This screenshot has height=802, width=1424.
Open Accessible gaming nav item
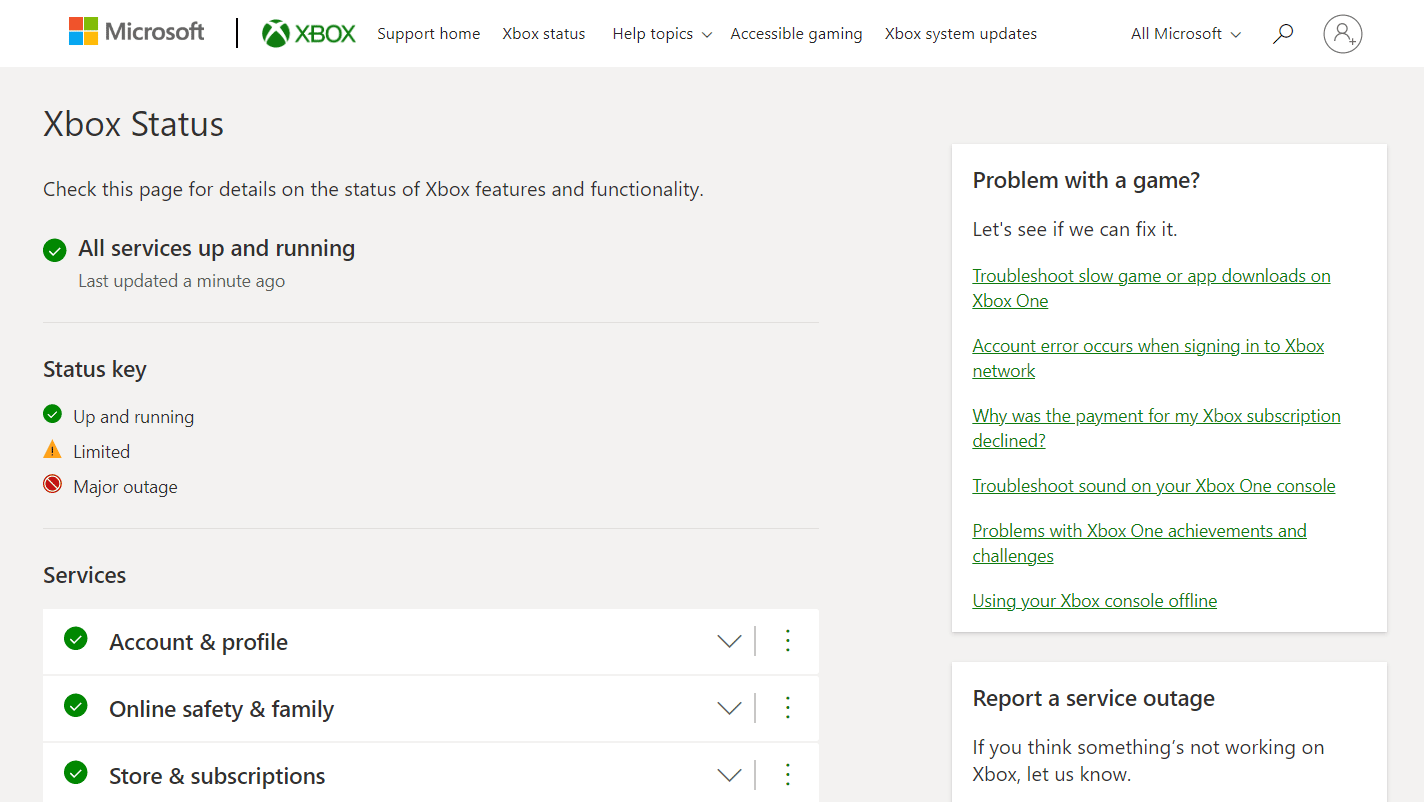(x=796, y=34)
